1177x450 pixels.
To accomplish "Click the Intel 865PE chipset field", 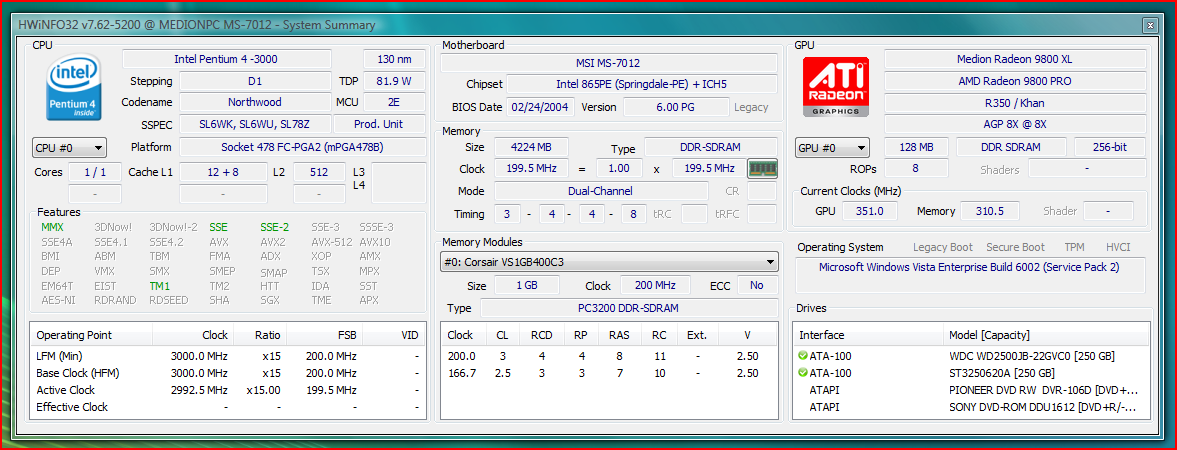I will (x=641, y=84).
